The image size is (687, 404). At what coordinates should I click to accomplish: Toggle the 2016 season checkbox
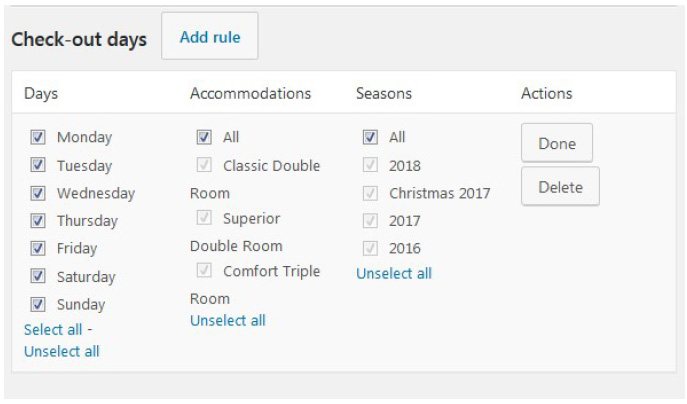tap(370, 249)
